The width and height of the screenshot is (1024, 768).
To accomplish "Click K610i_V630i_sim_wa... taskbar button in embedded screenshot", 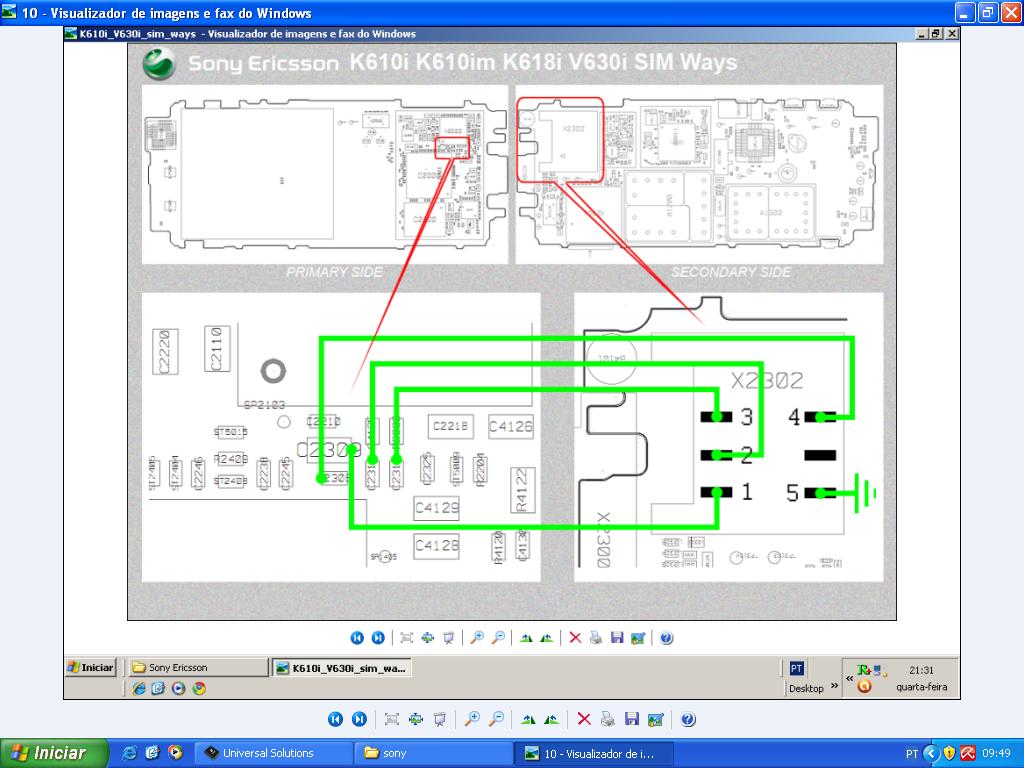I will pos(341,667).
